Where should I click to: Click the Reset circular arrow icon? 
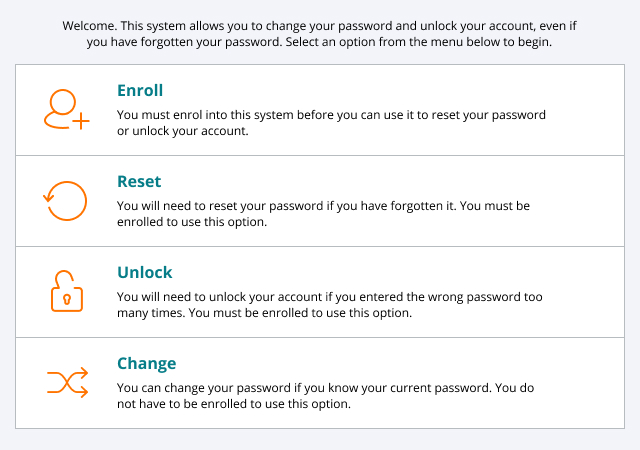pyautogui.click(x=65, y=201)
